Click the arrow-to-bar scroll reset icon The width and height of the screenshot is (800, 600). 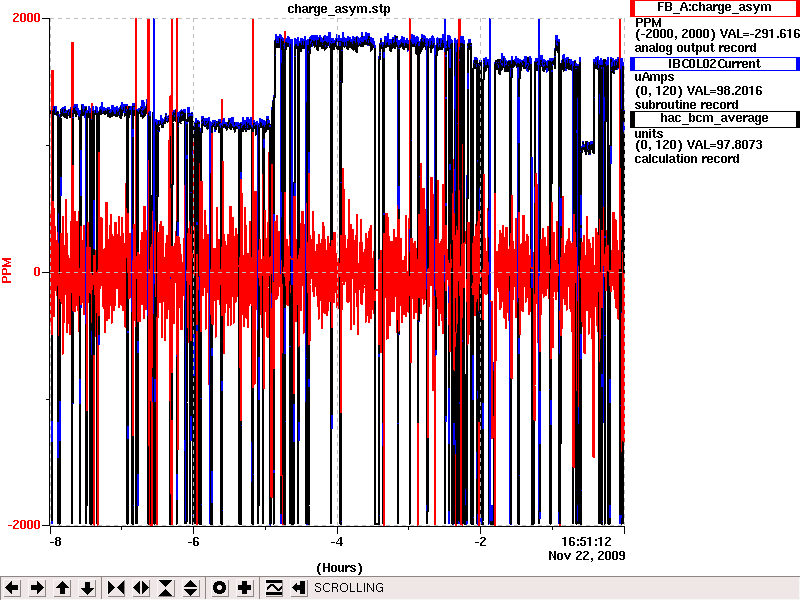[x=298, y=588]
